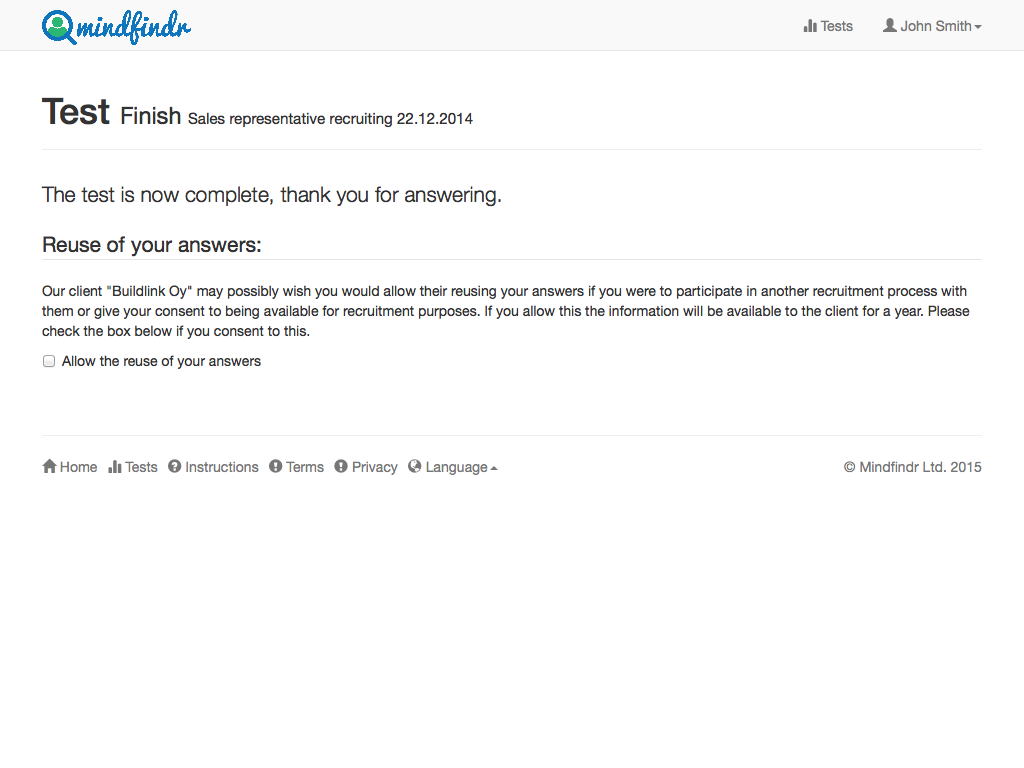This screenshot has height=768, width=1024.
Task: Click the user silhouette icon beside John Smith
Action: coord(889,25)
